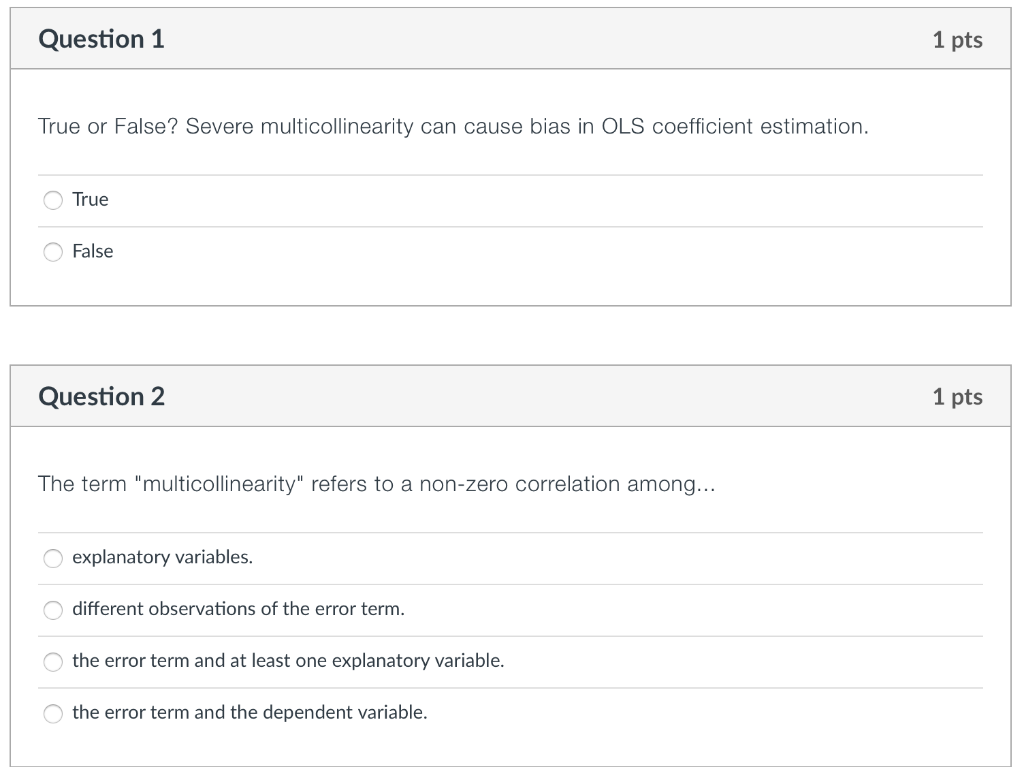Click the "True or False?" prompt in Question 1

(107, 127)
